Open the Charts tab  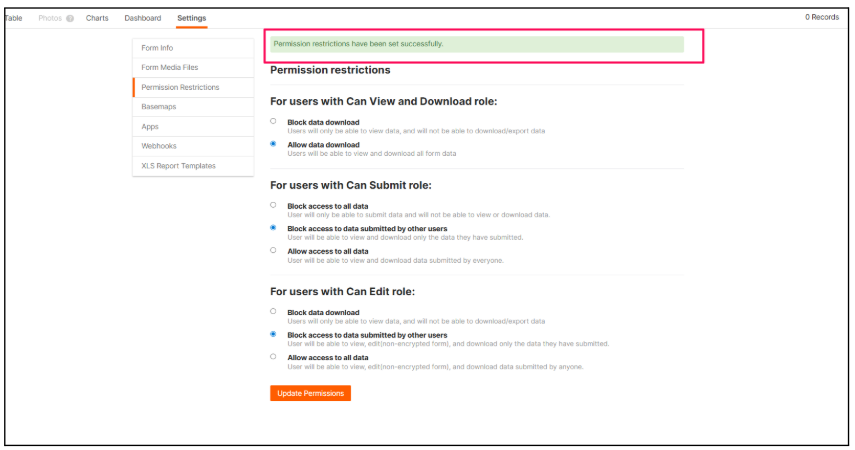coord(97,18)
